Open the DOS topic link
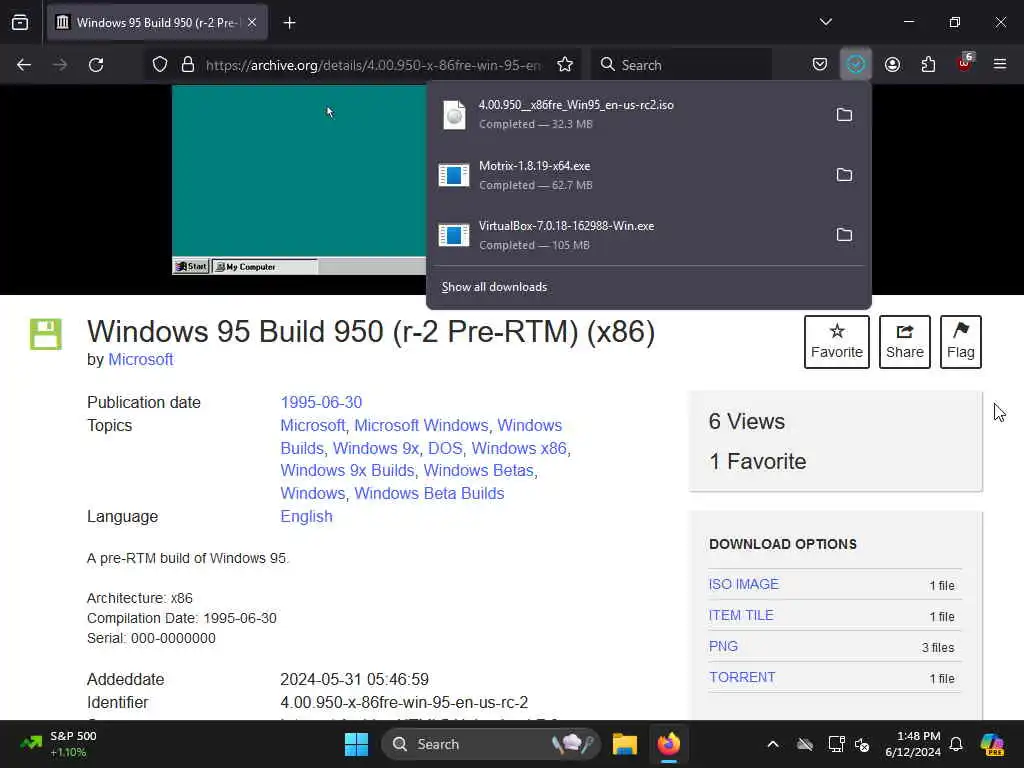 tap(445, 449)
